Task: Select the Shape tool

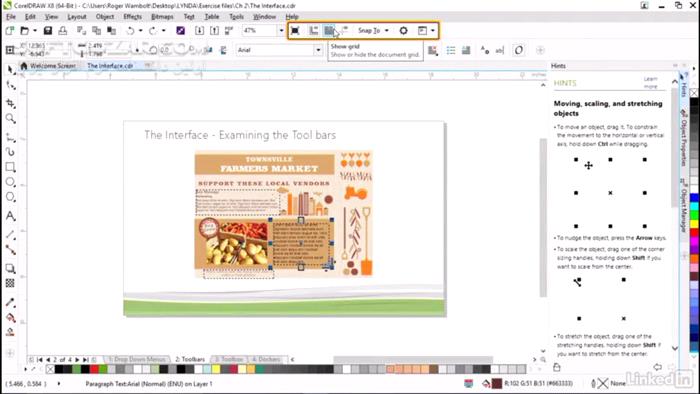Action: point(10,85)
